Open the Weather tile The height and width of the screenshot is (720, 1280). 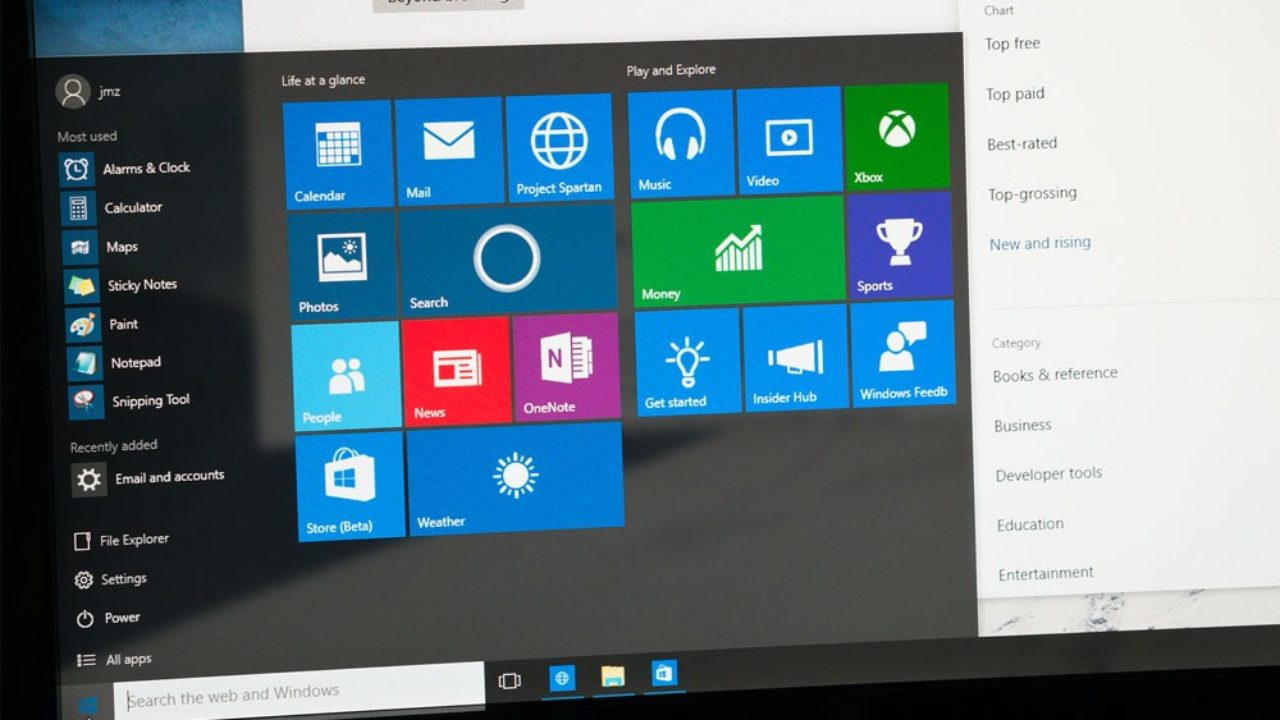515,479
